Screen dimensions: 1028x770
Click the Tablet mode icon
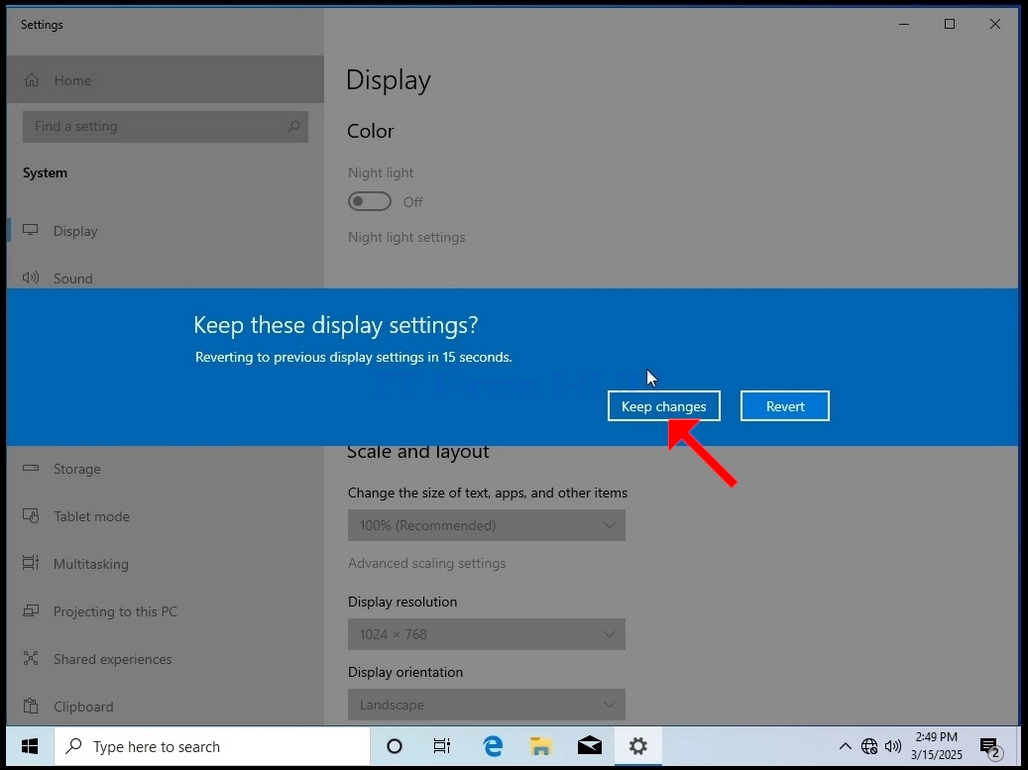(31, 516)
